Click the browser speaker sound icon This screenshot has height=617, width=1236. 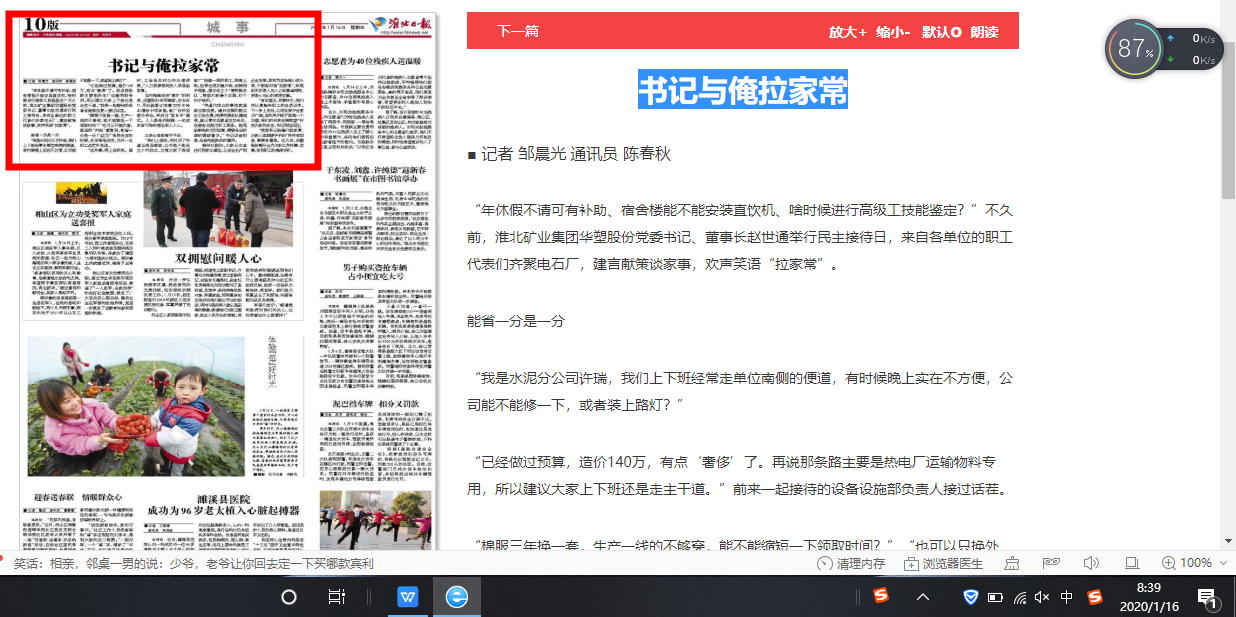tap(1091, 563)
